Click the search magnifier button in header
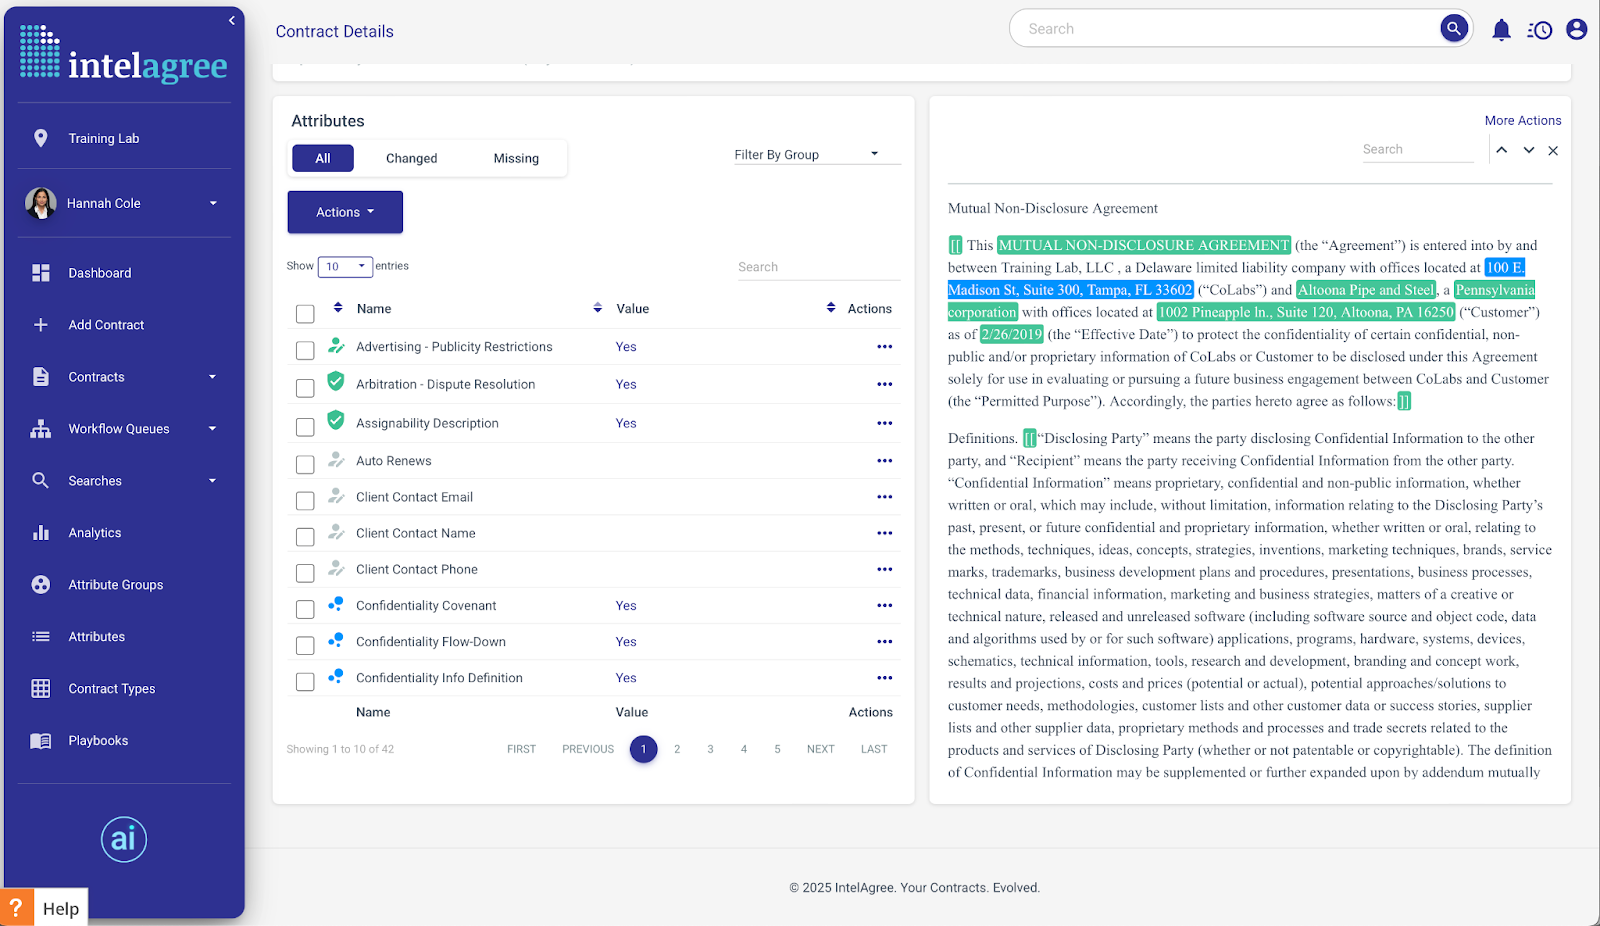This screenshot has width=1600, height=926. (x=1454, y=28)
